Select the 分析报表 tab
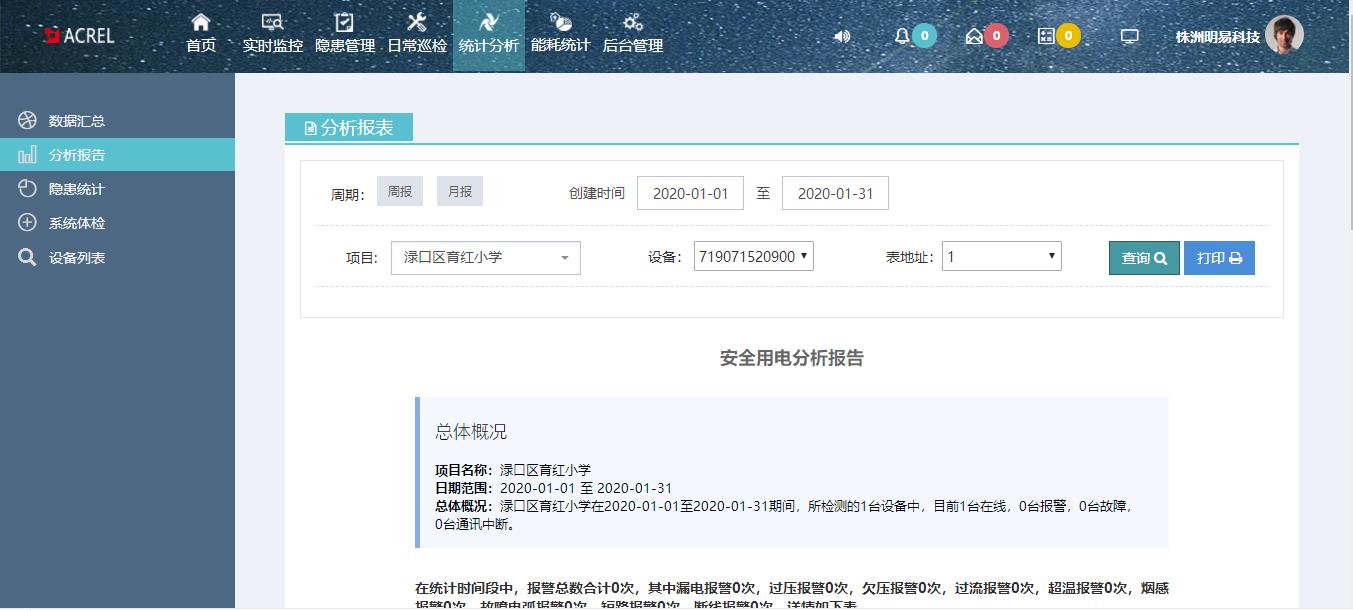 (x=349, y=126)
